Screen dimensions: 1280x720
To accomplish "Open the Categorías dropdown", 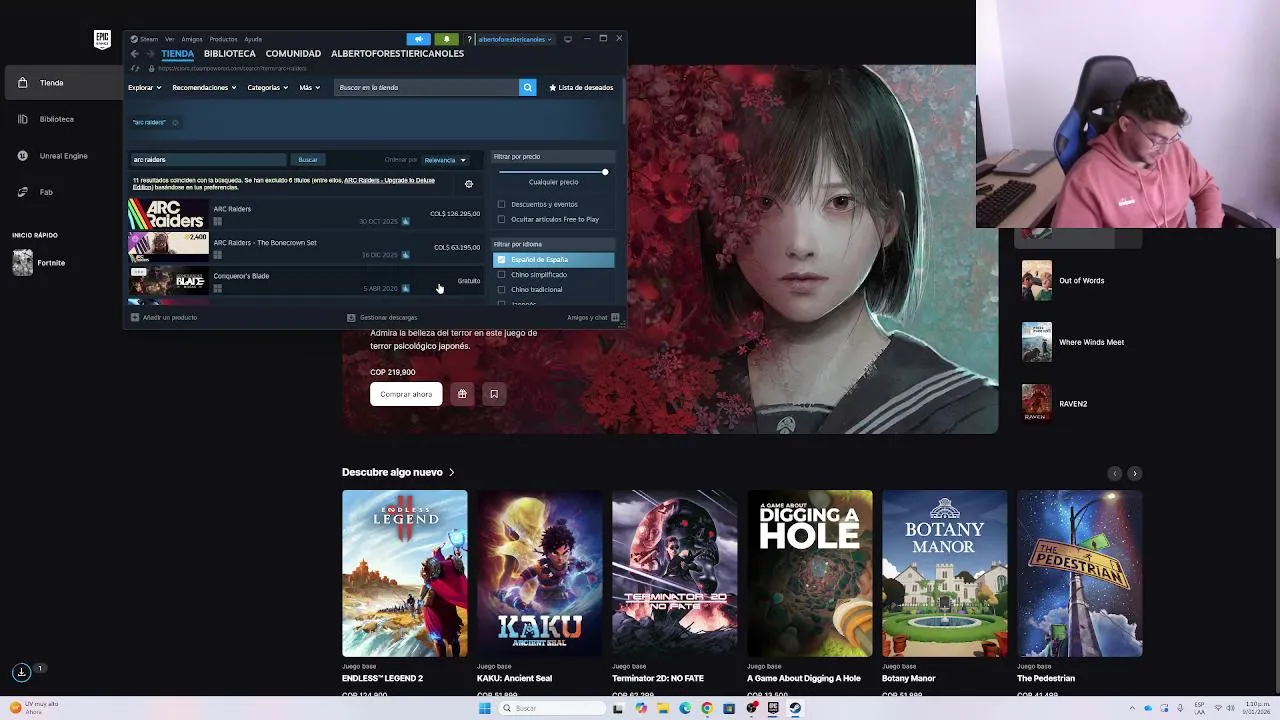I will point(267,87).
